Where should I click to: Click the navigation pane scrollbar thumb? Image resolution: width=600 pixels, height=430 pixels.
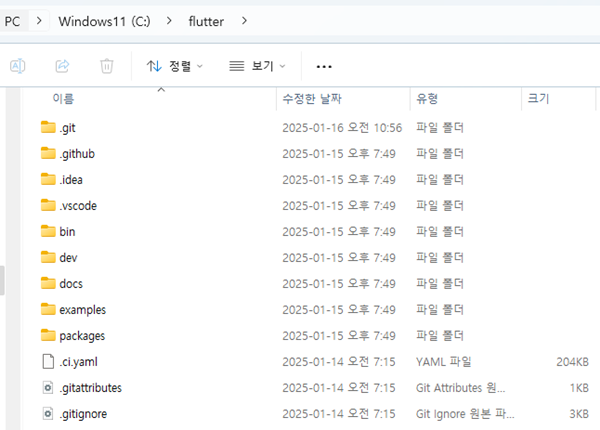pos(2,280)
